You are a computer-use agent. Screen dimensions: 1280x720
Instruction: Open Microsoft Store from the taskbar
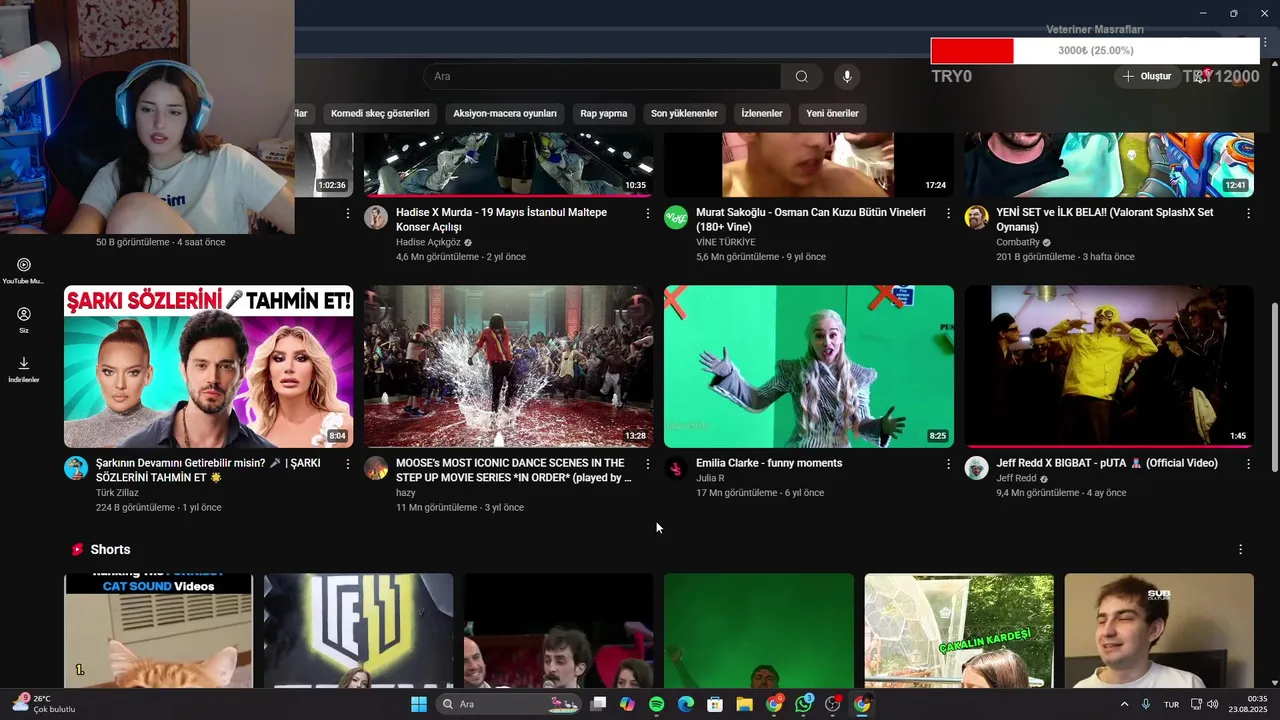[715, 704]
